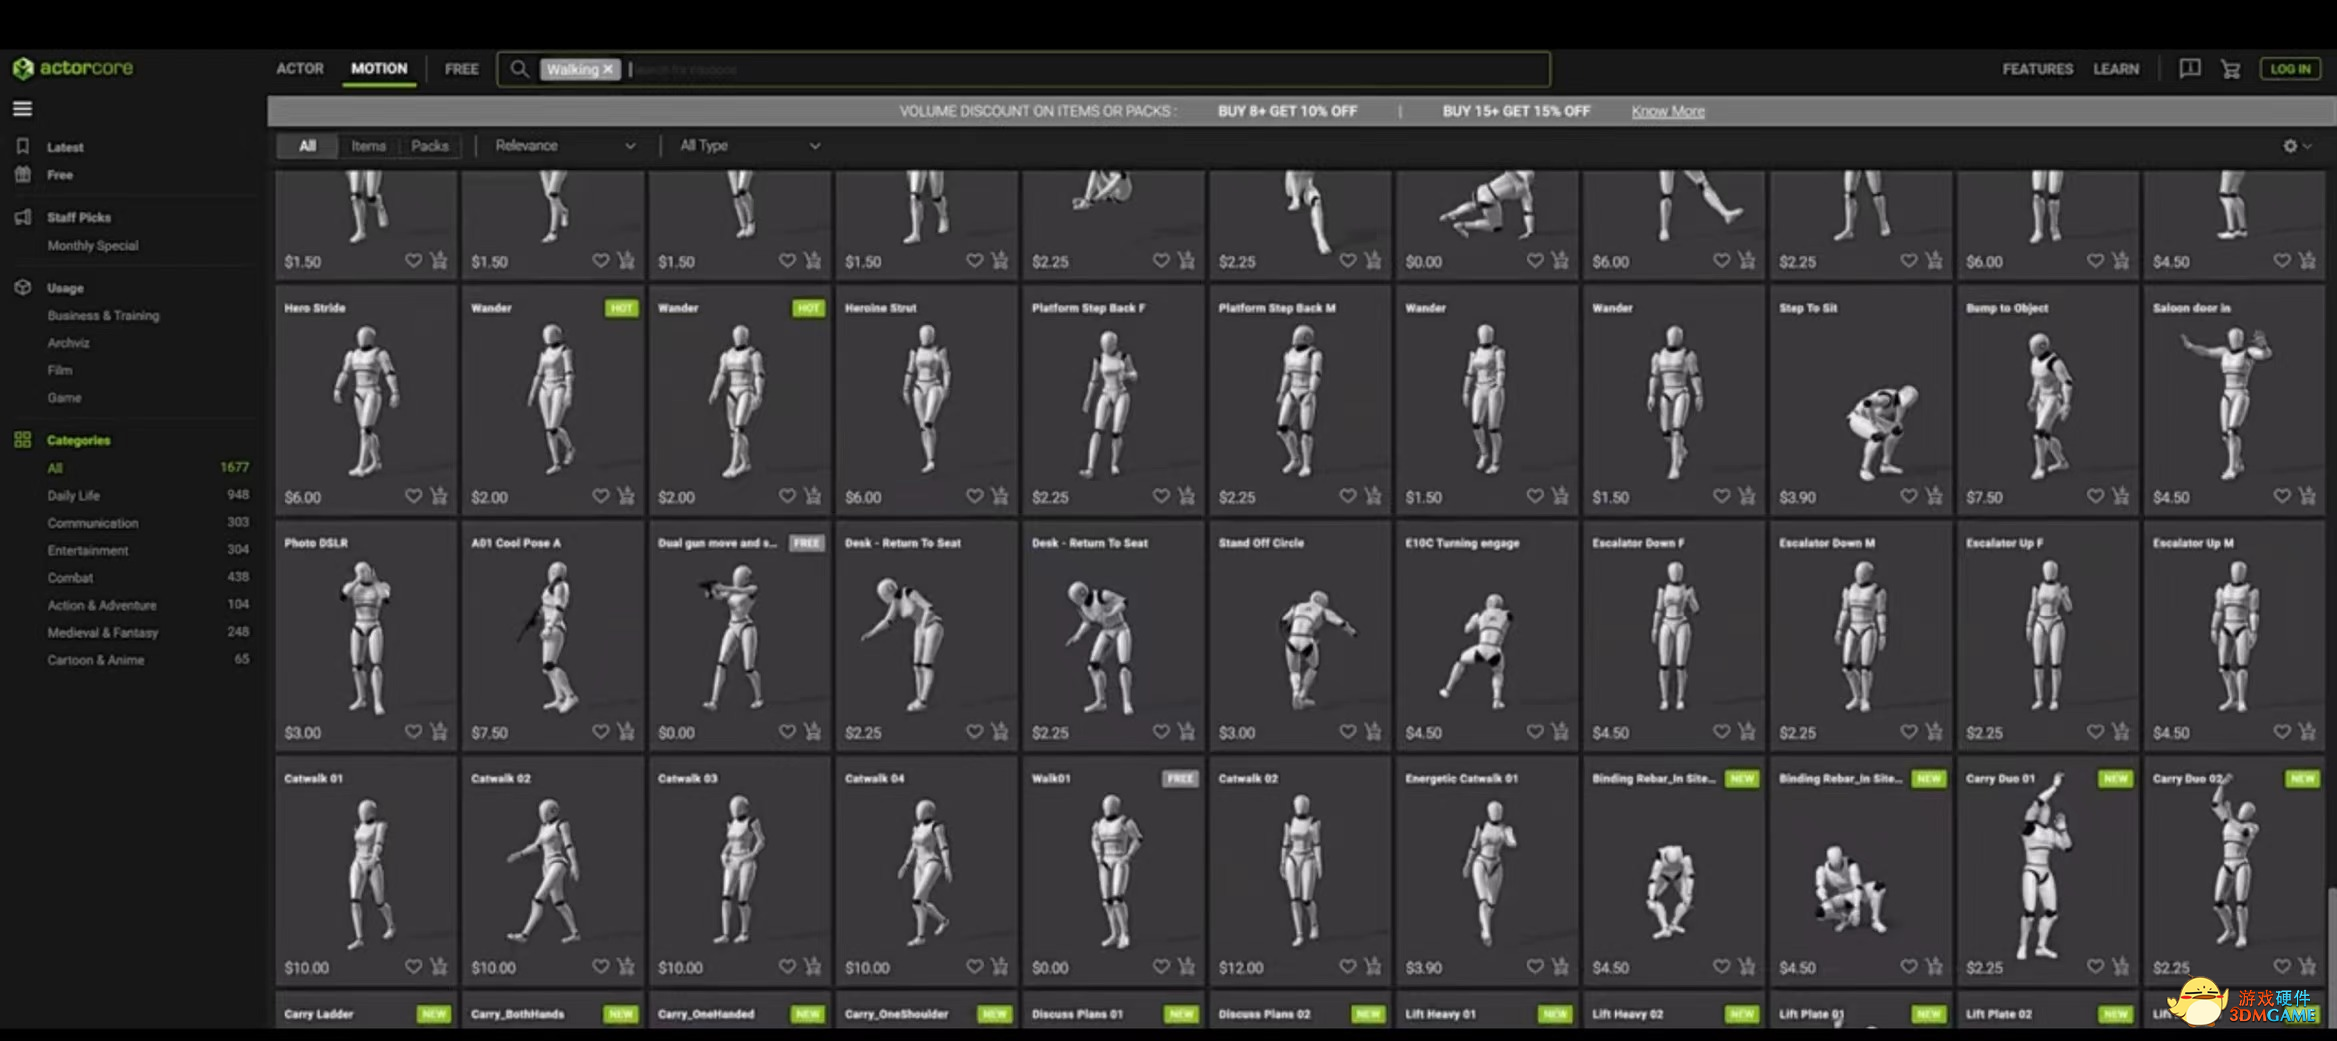Select the Daily Life category

click(73, 495)
